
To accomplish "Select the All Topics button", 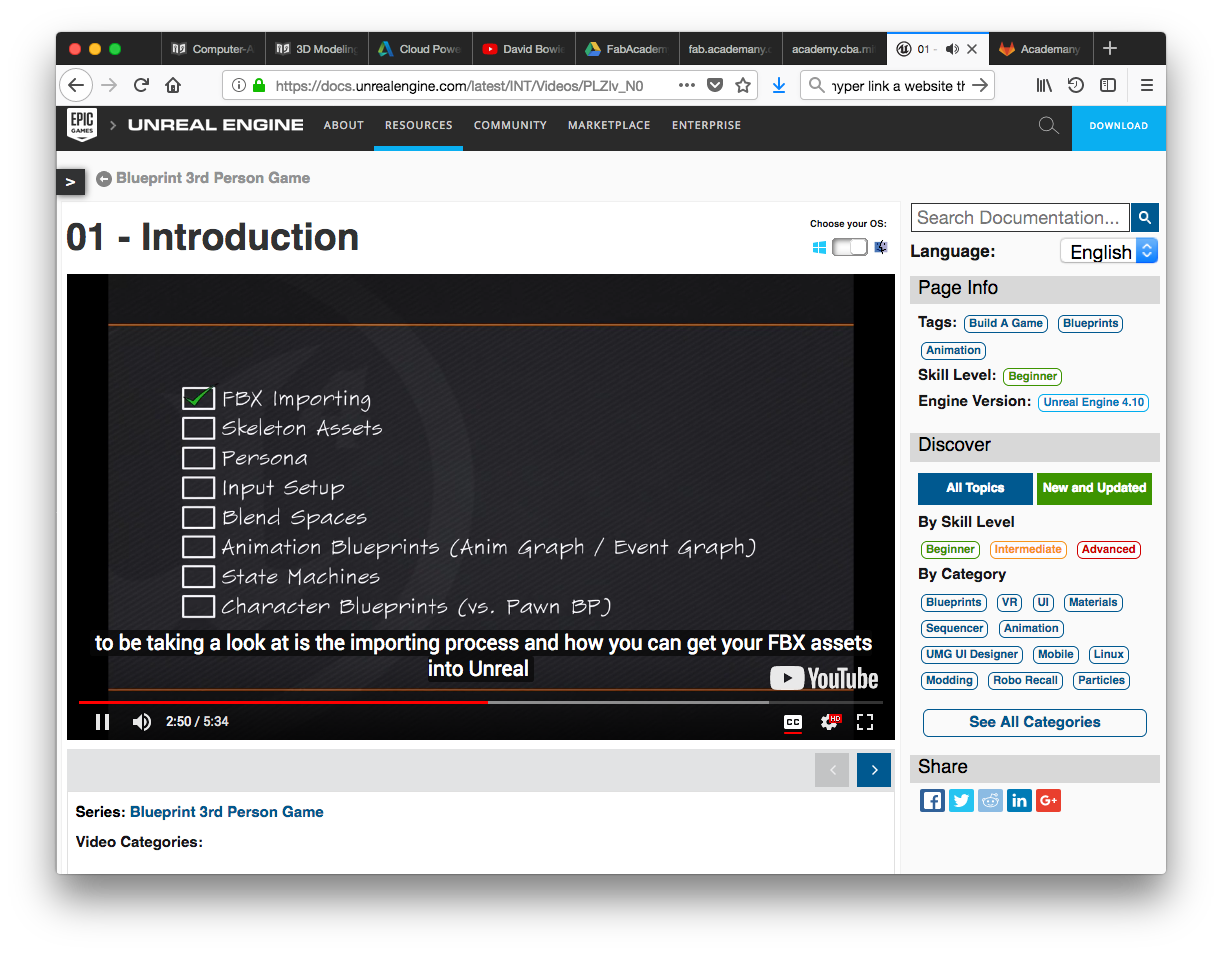I will coord(975,488).
